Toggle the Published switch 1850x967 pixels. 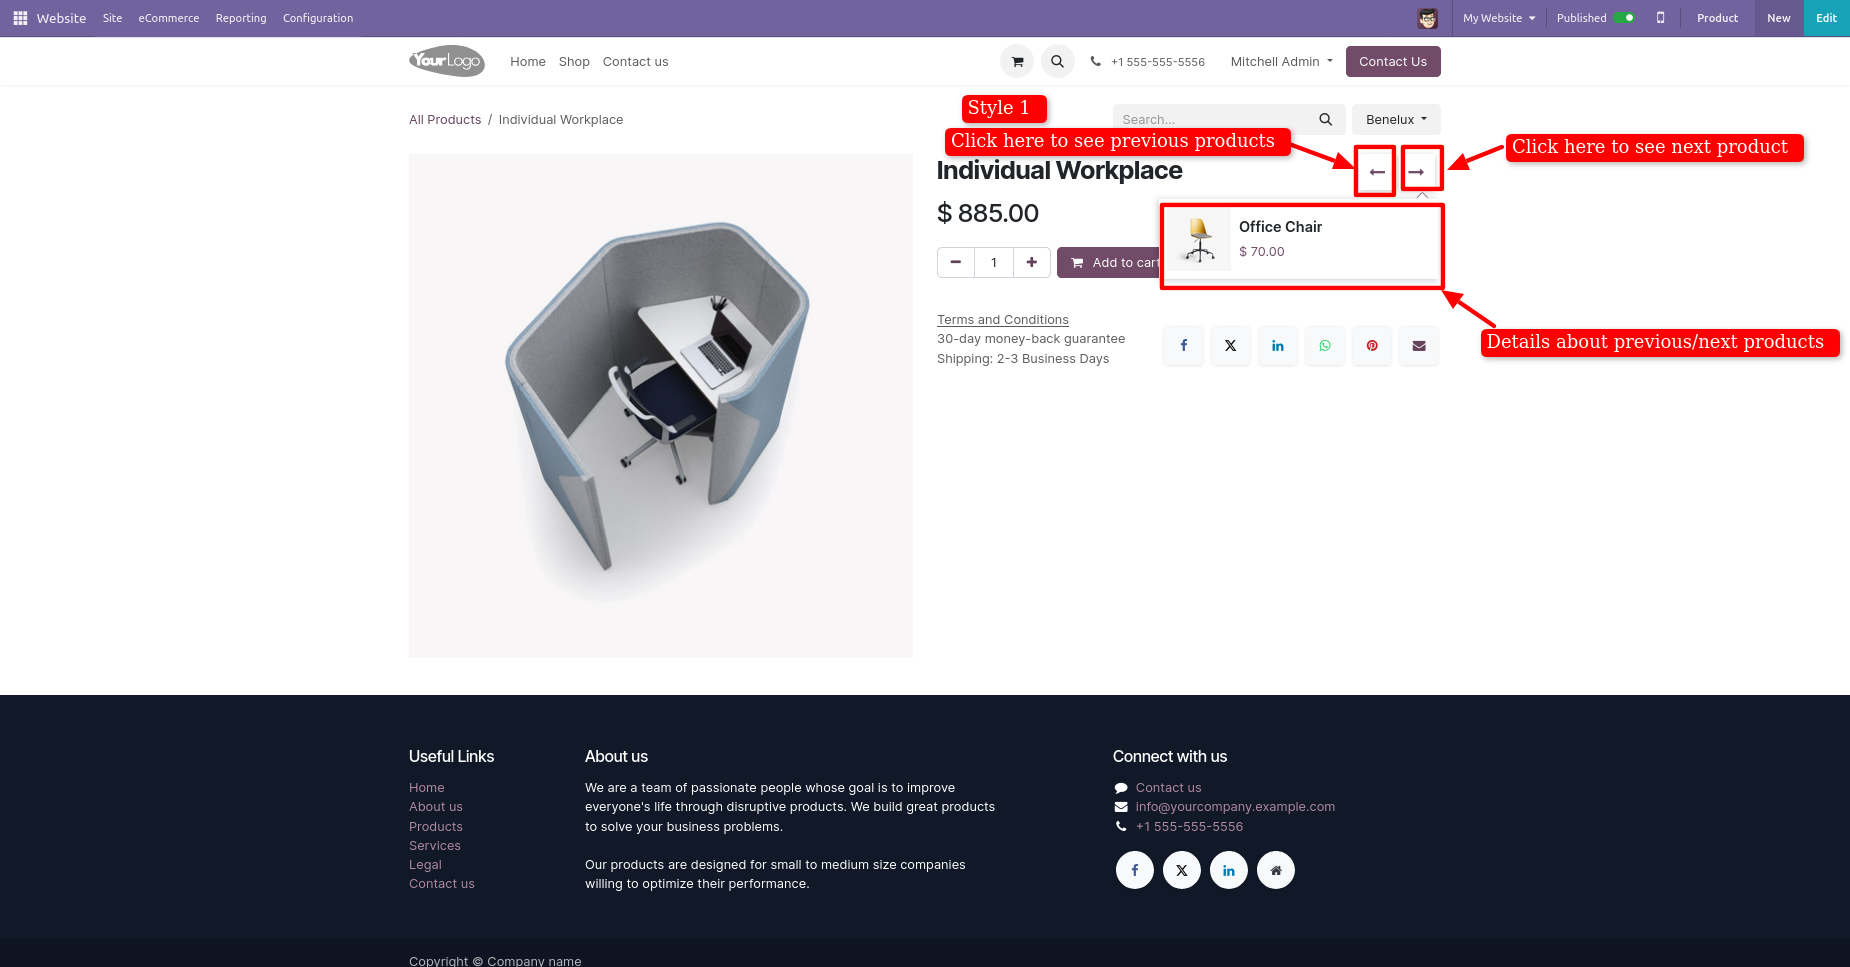1624,18
